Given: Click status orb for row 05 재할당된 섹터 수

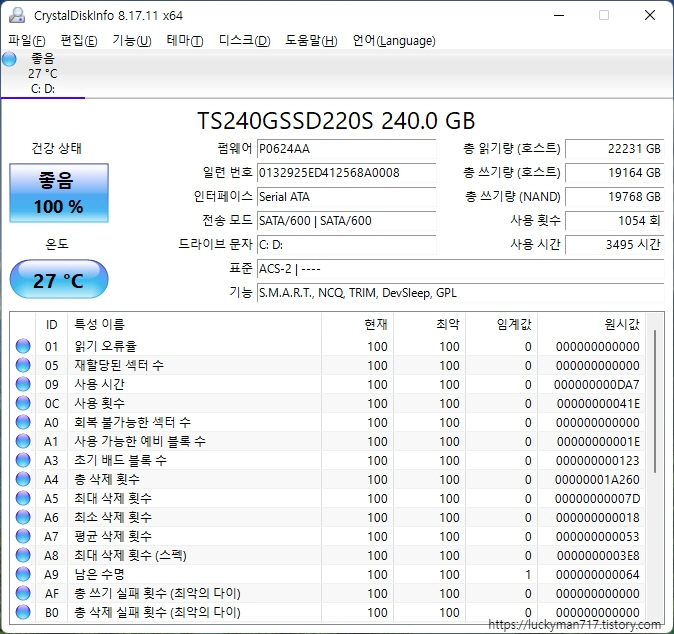Looking at the screenshot, I should (x=23, y=365).
